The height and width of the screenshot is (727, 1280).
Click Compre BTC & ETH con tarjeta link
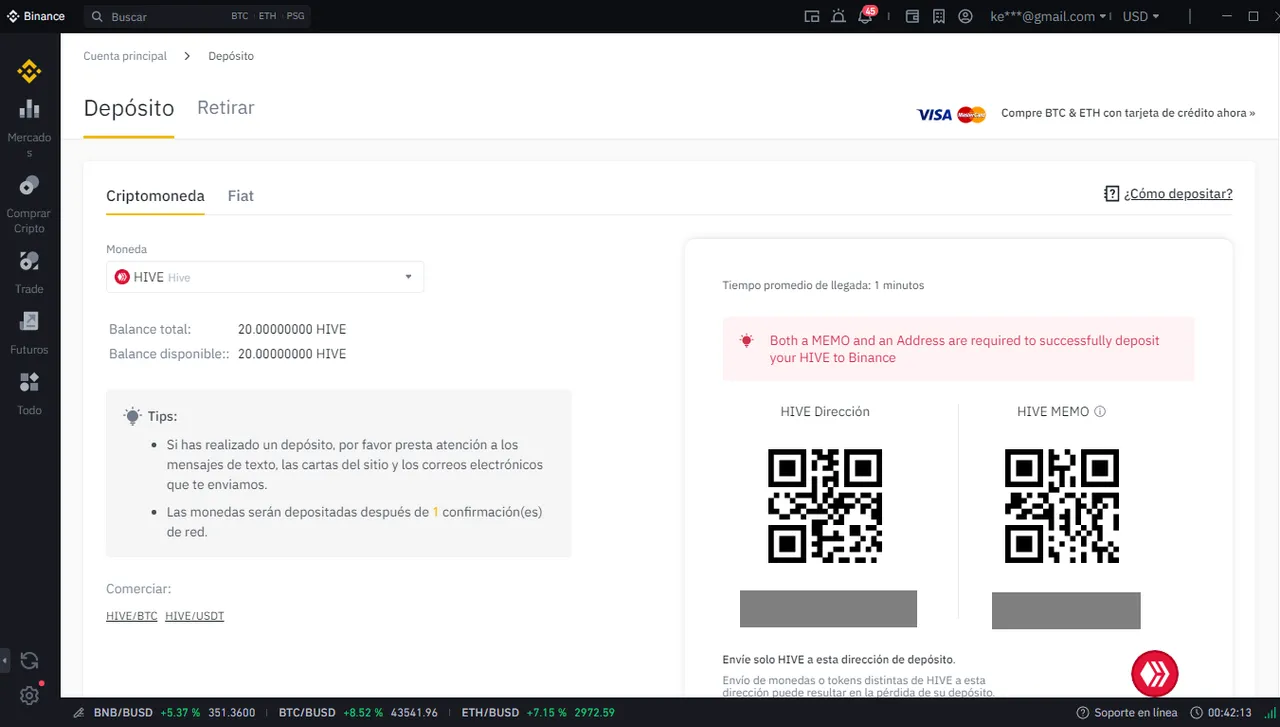[1128, 113]
